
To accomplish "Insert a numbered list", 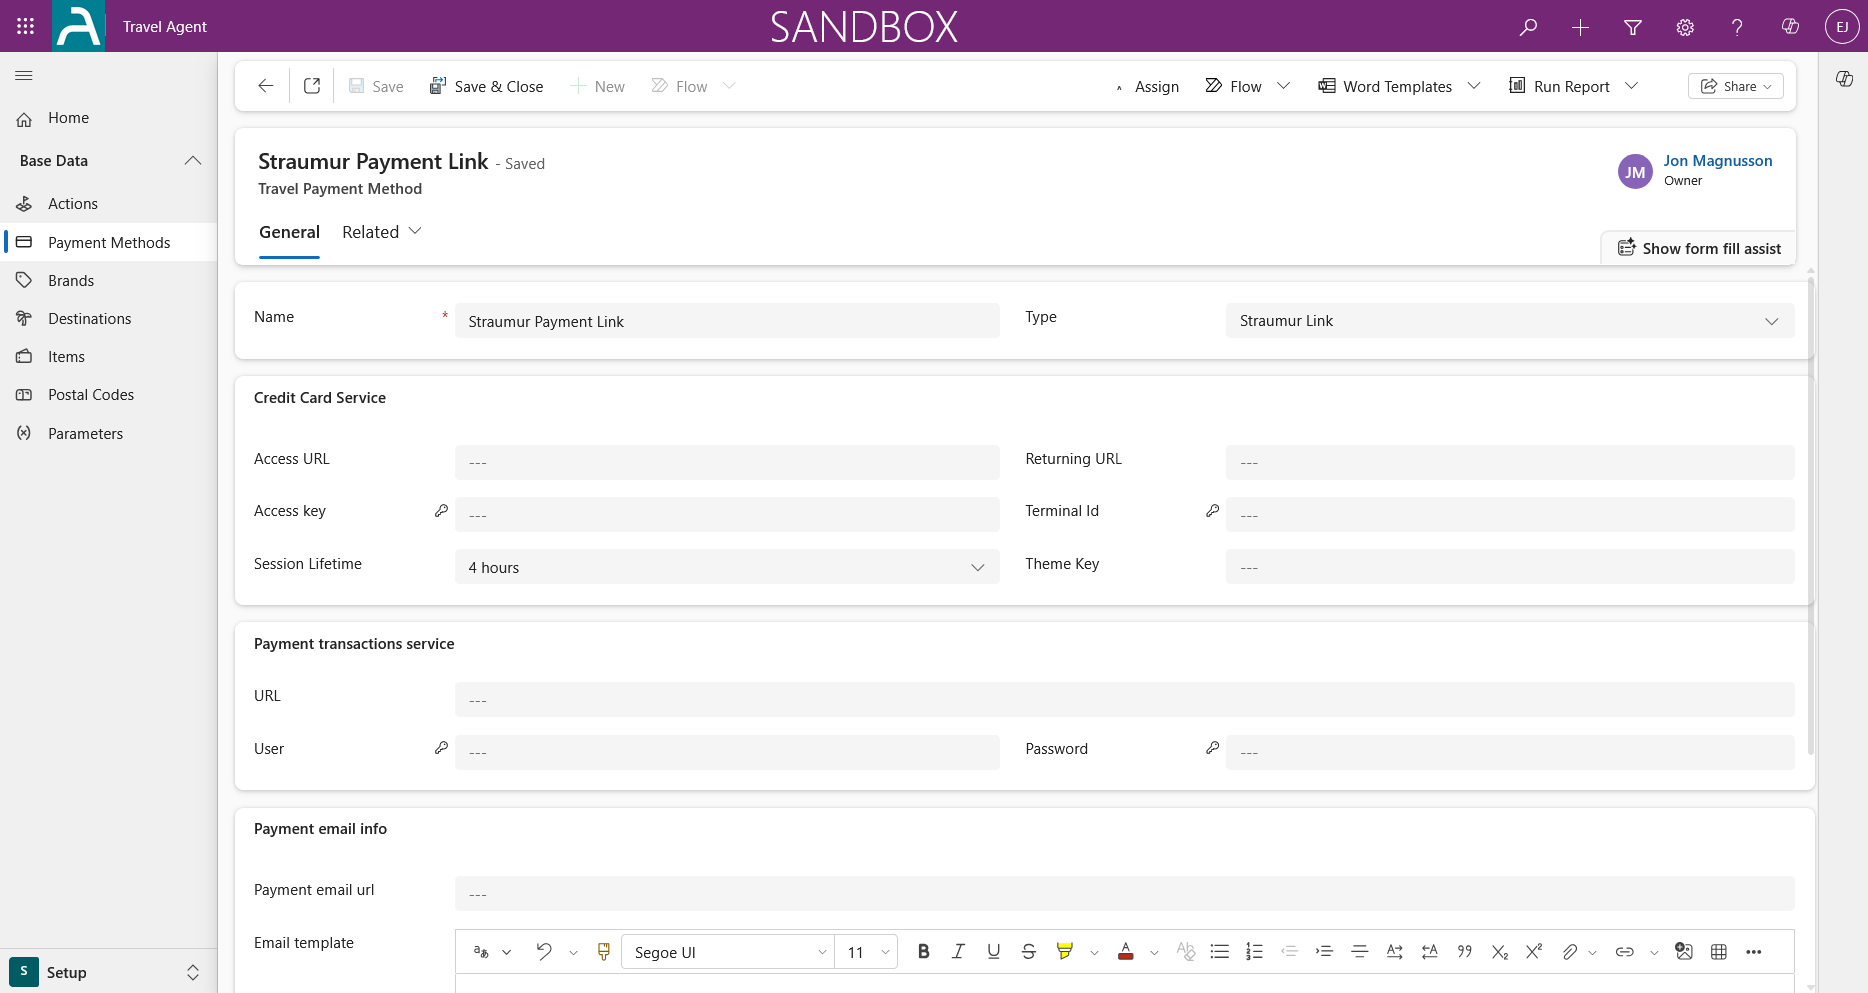I will pyautogui.click(x=1254, y=952).
